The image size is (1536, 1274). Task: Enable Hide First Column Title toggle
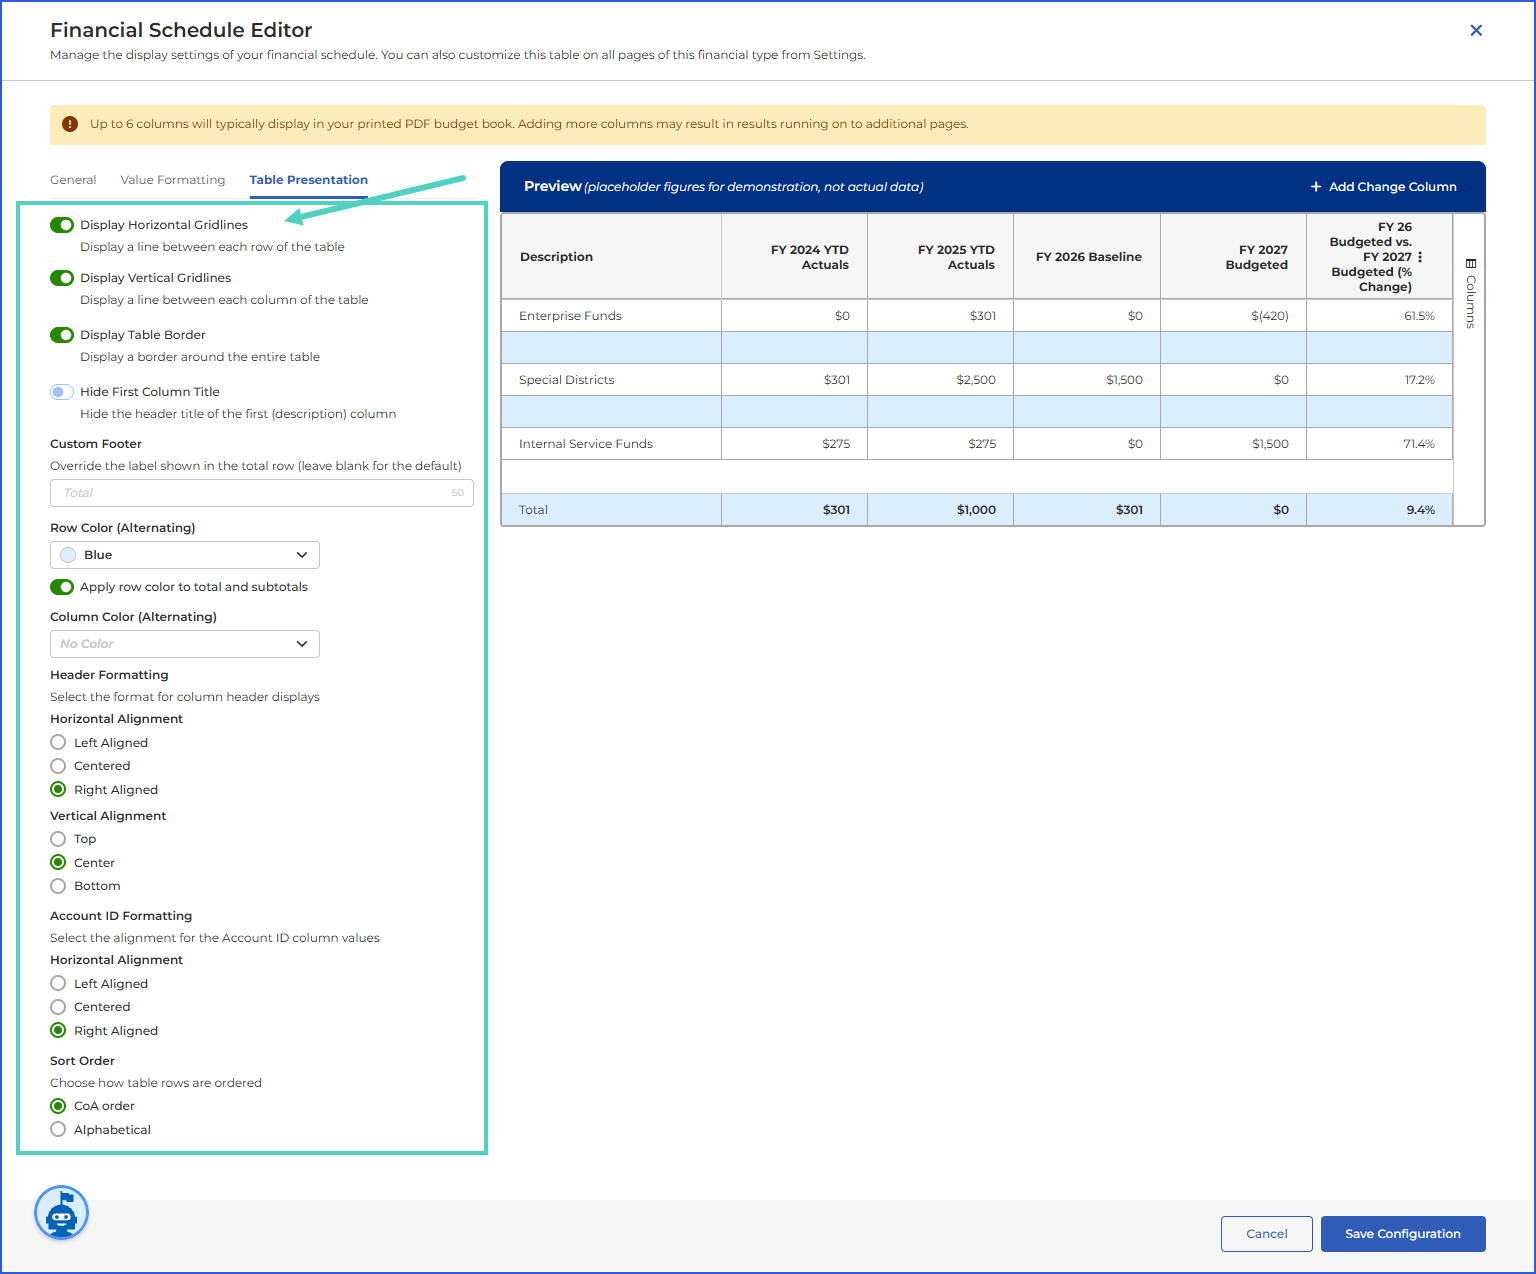62,392
